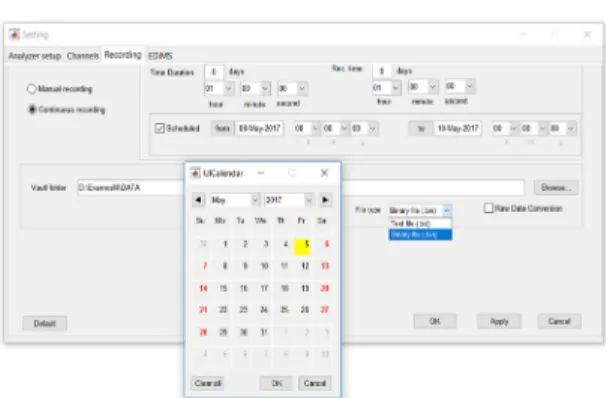This screenshot has width=607, height=398.
Task: Click the Vault folder path field
Action: (301, 188)
